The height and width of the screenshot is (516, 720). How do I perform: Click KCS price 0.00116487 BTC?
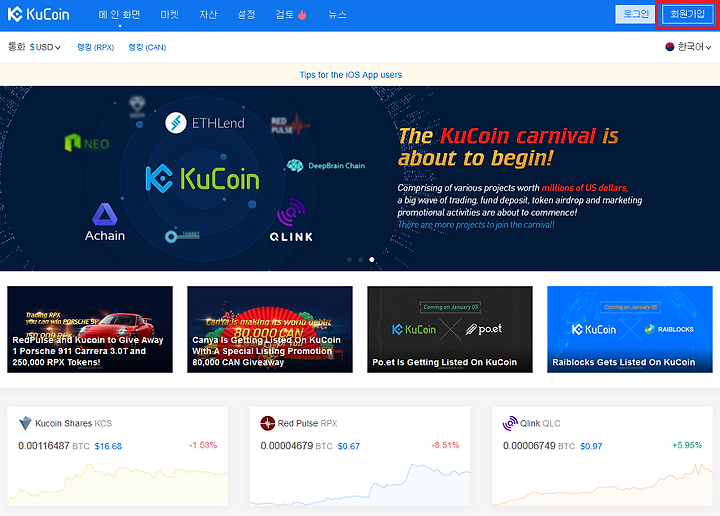pos(54,446)
